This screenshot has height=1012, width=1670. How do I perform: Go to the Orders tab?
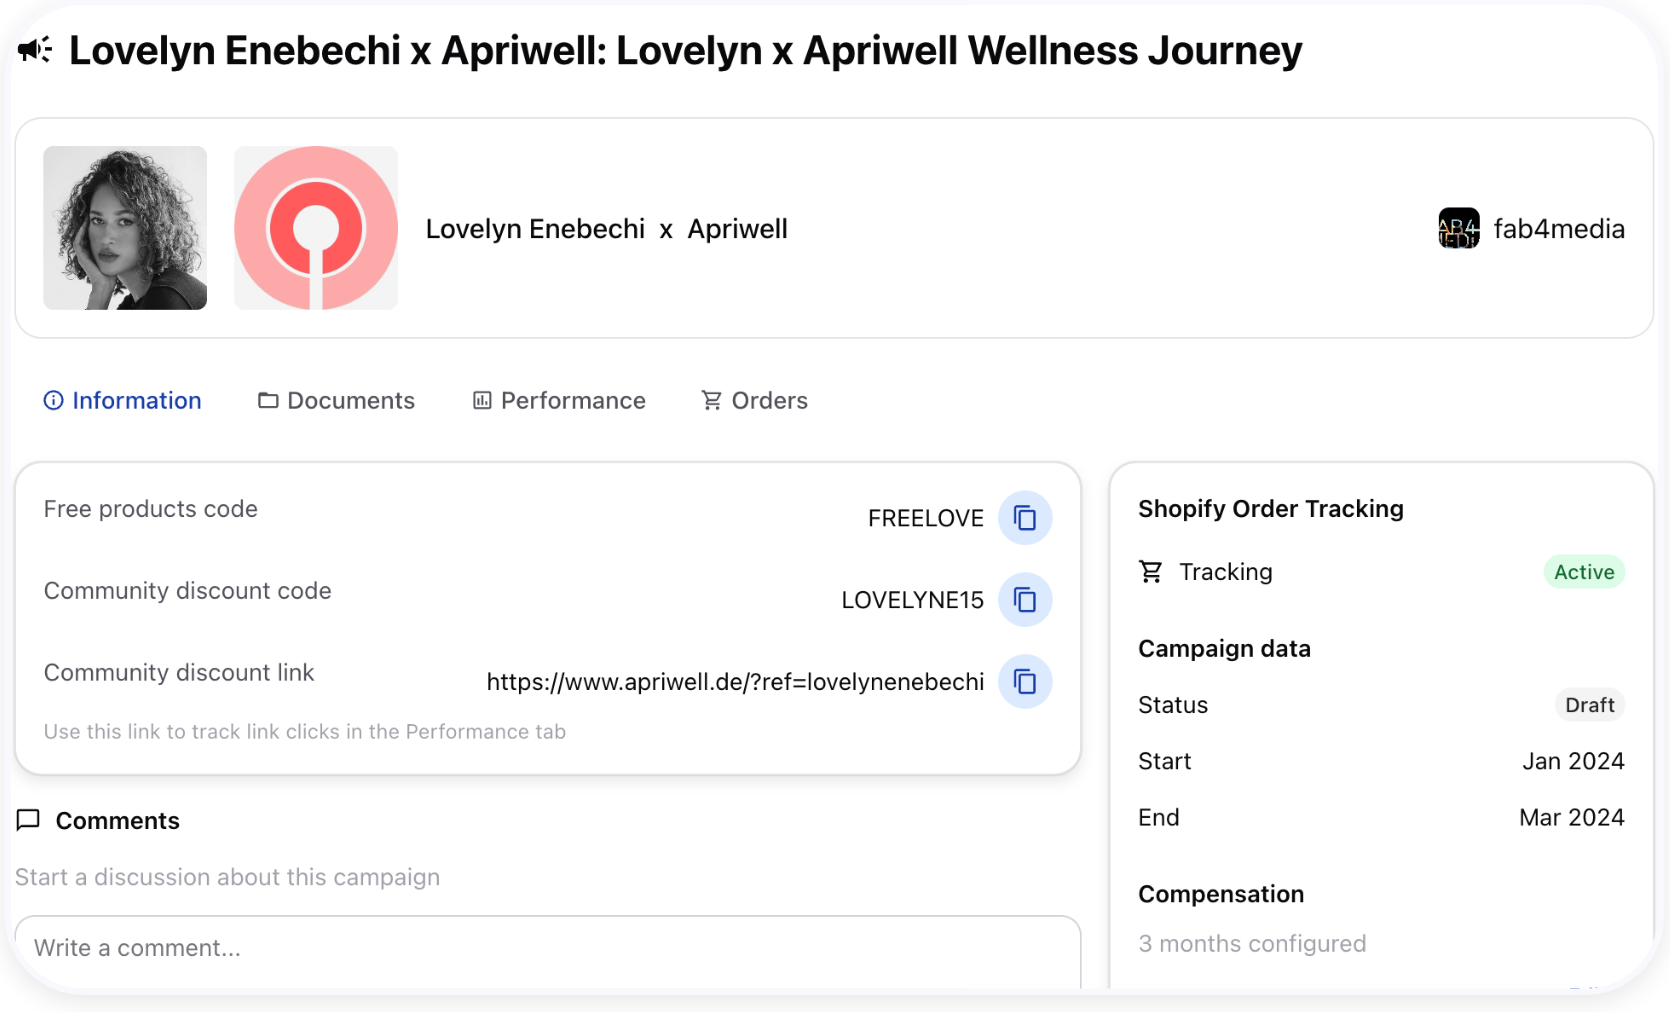755,401
